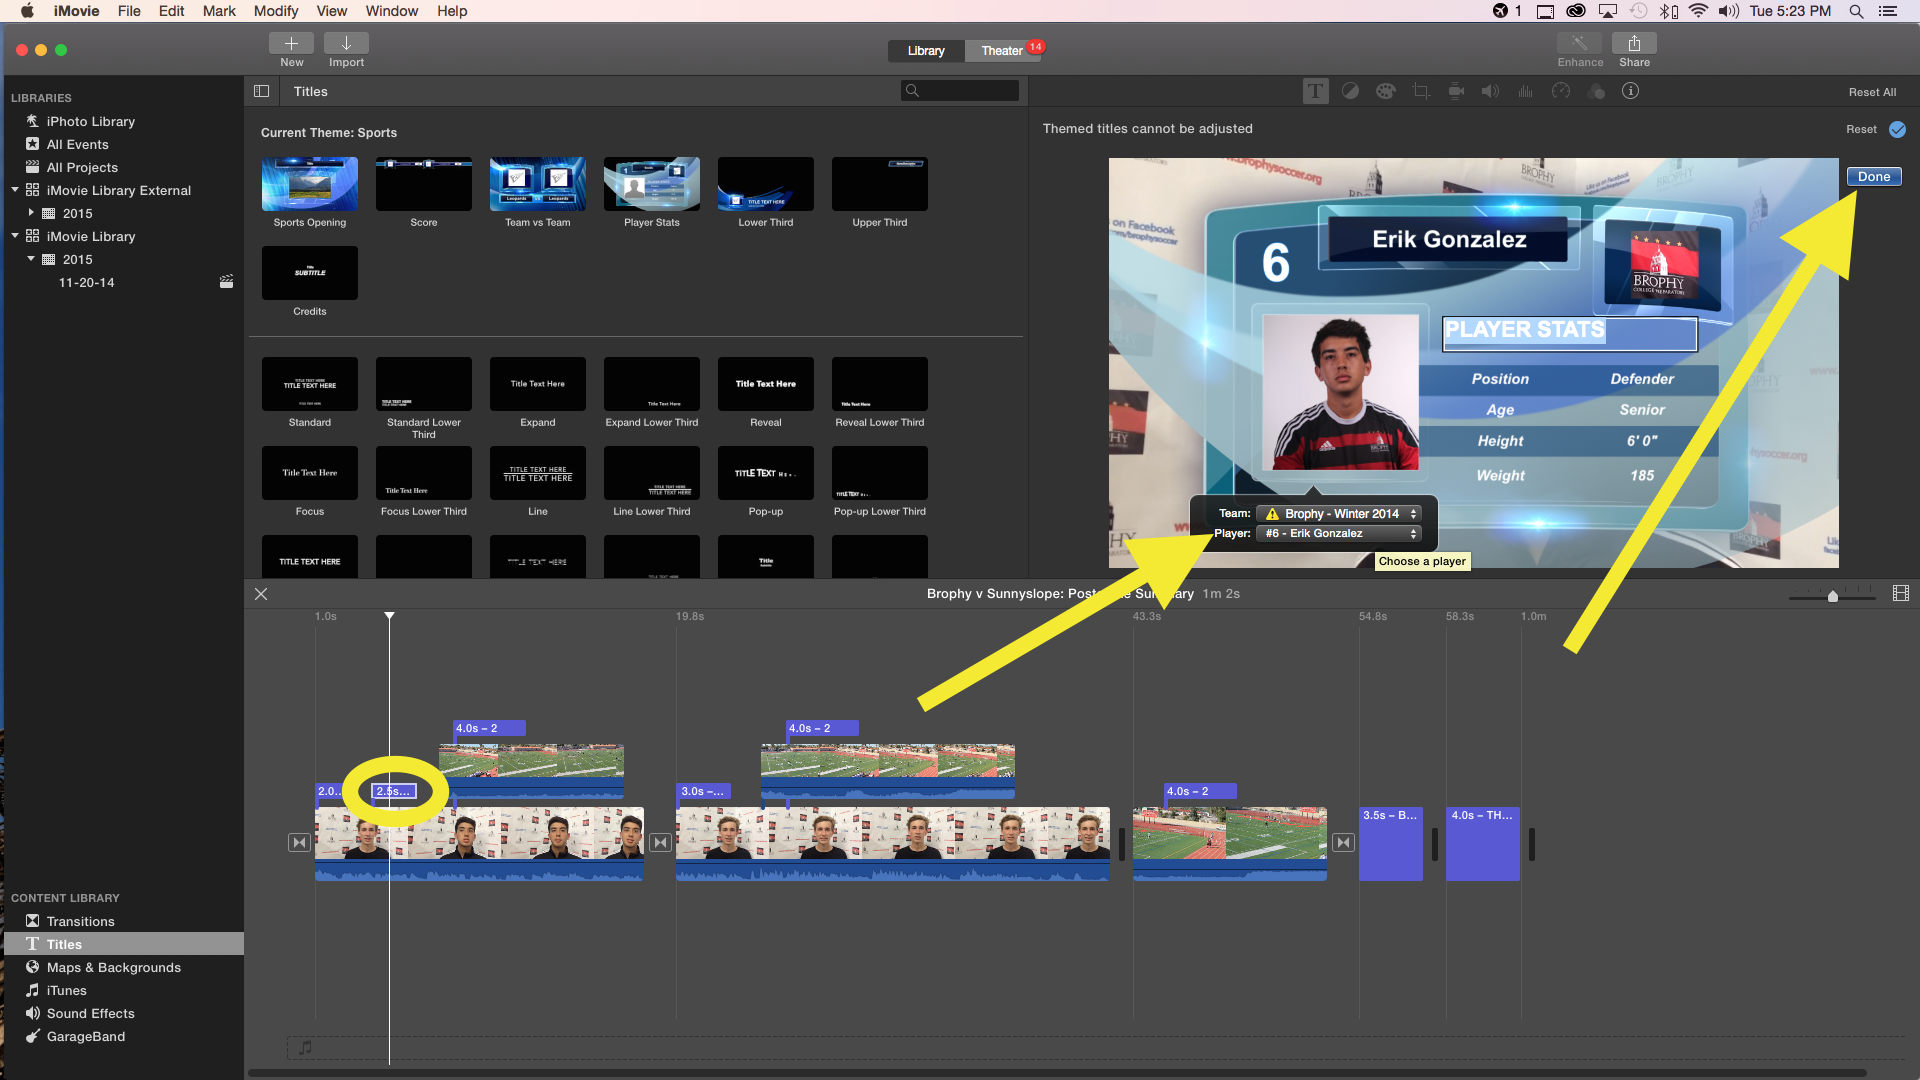
Task: Expand 2015 under iMovie Library External
Action: (31, 212)
